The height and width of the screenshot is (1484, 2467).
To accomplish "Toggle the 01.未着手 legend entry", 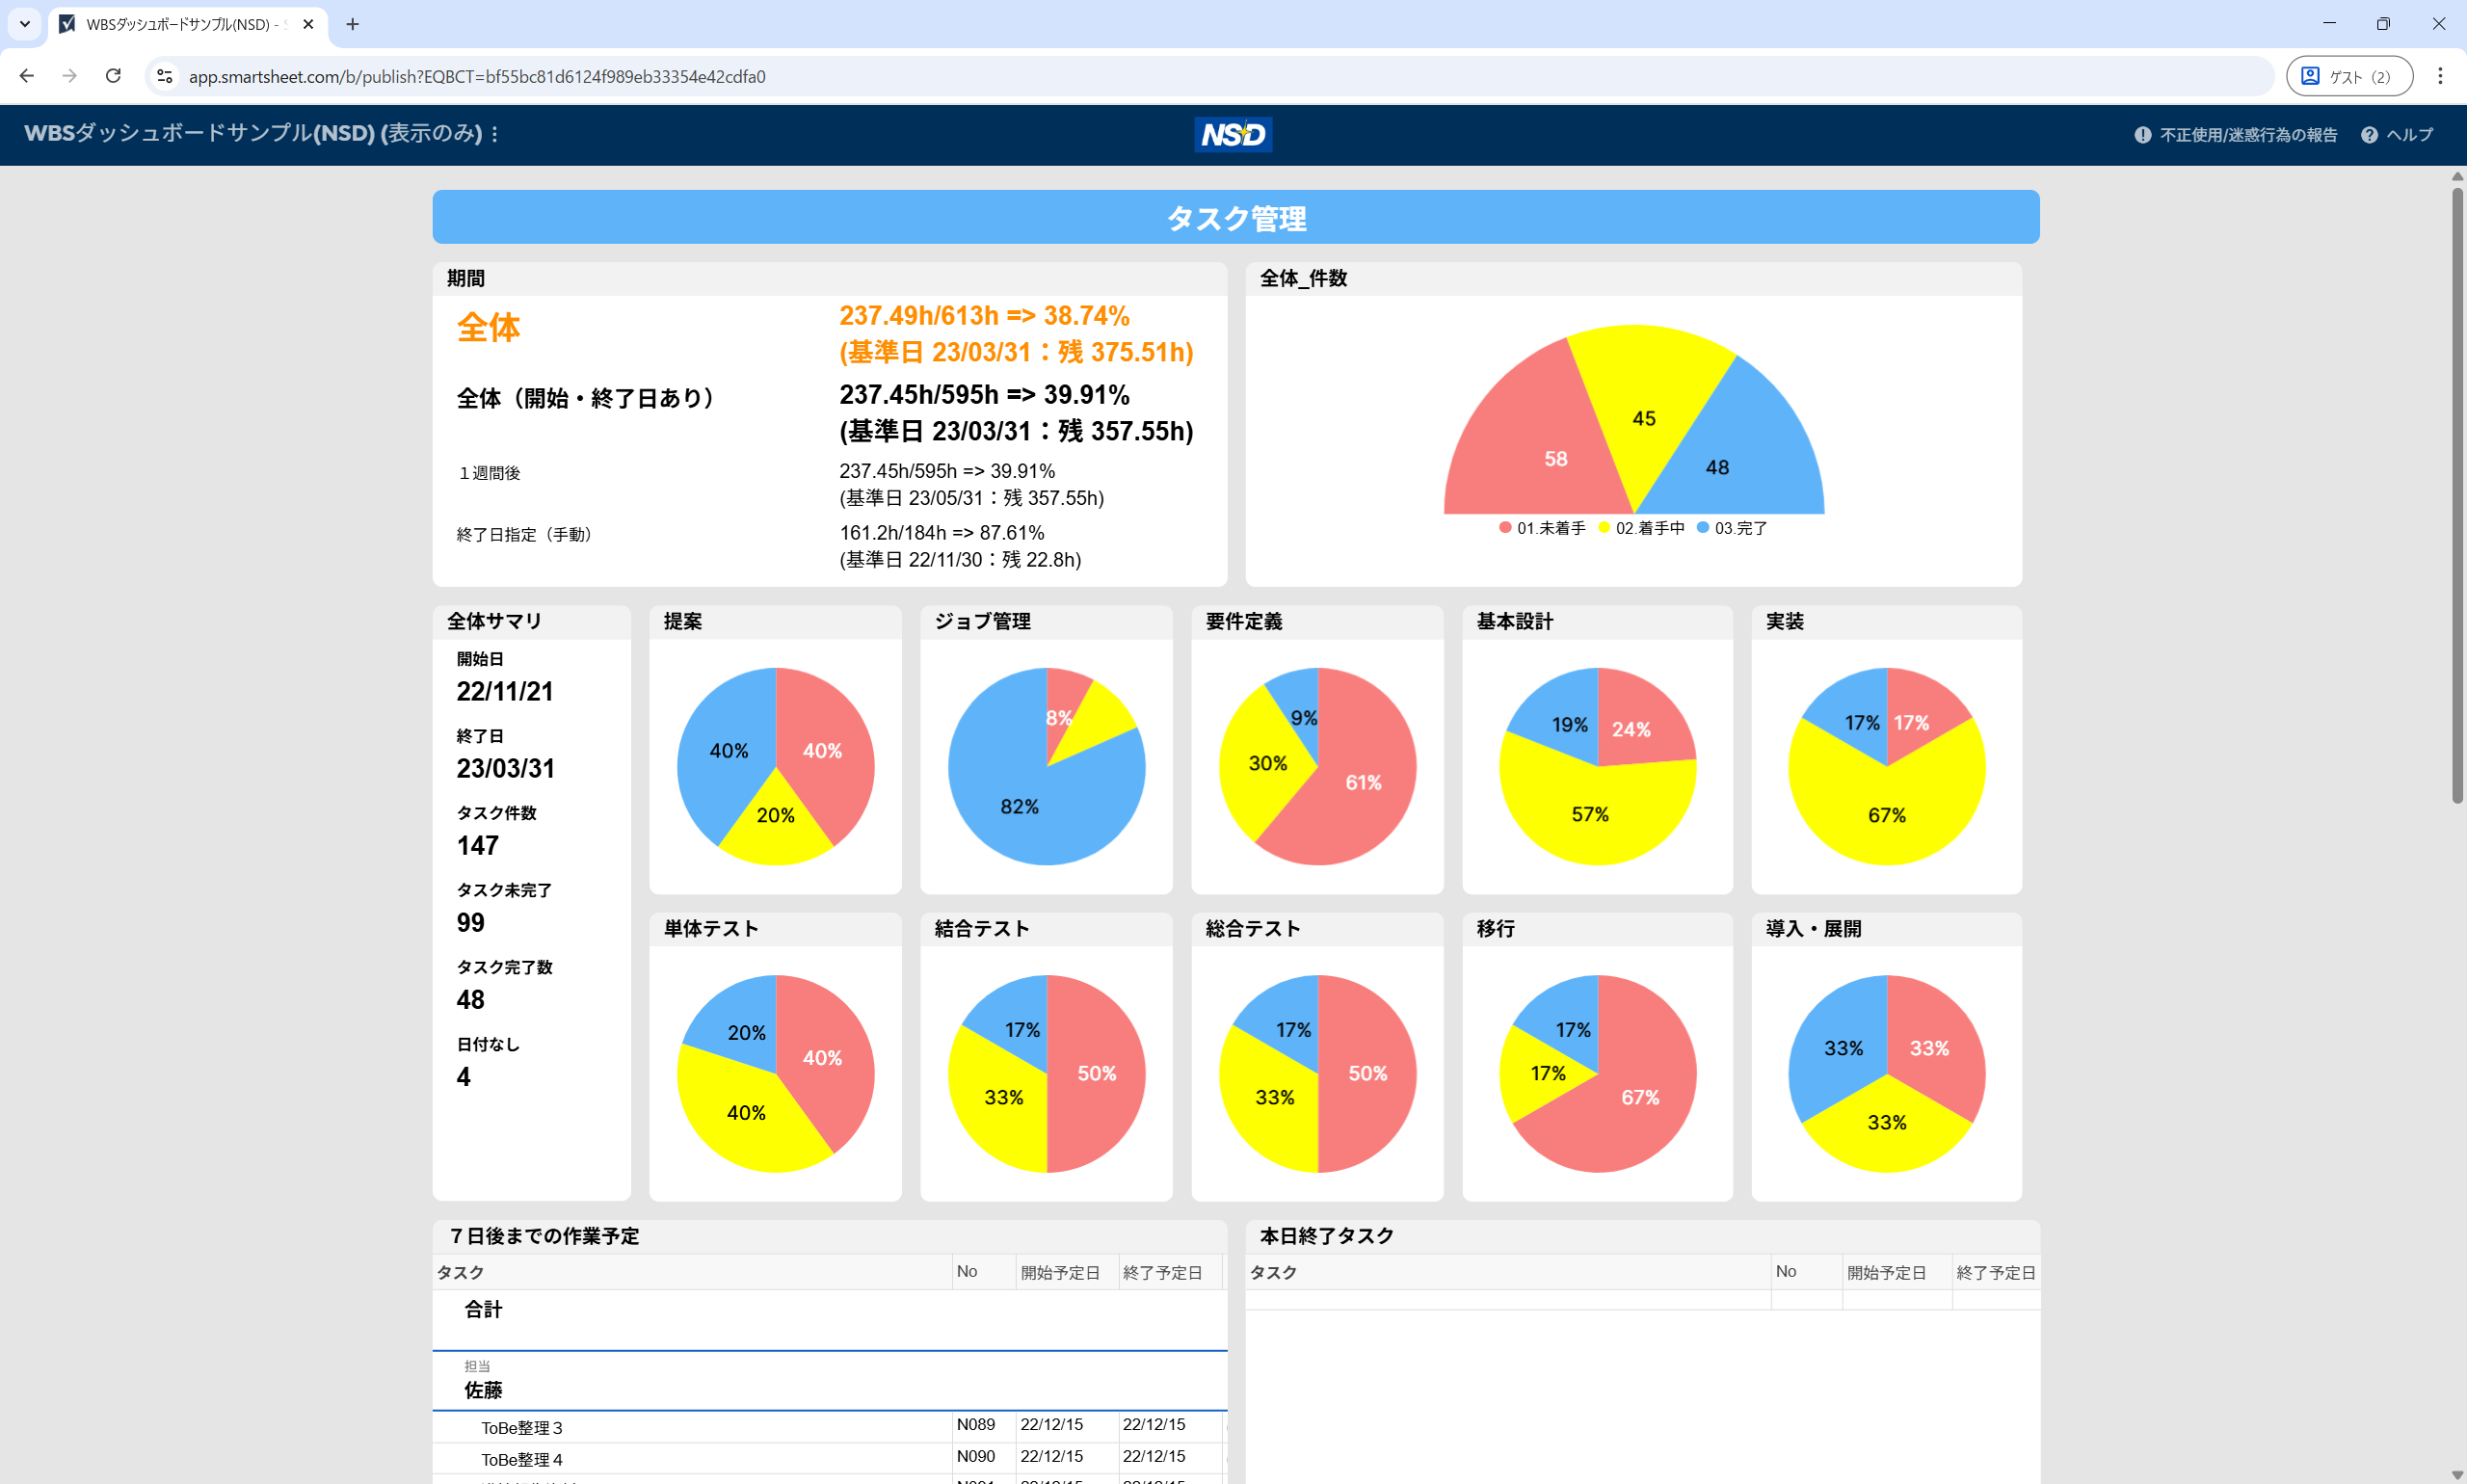I will coord(1541,528).
